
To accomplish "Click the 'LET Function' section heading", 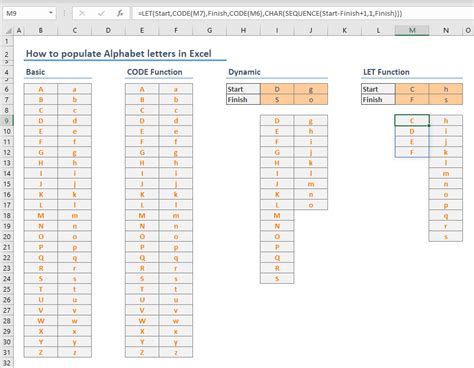I will [386, 72].
